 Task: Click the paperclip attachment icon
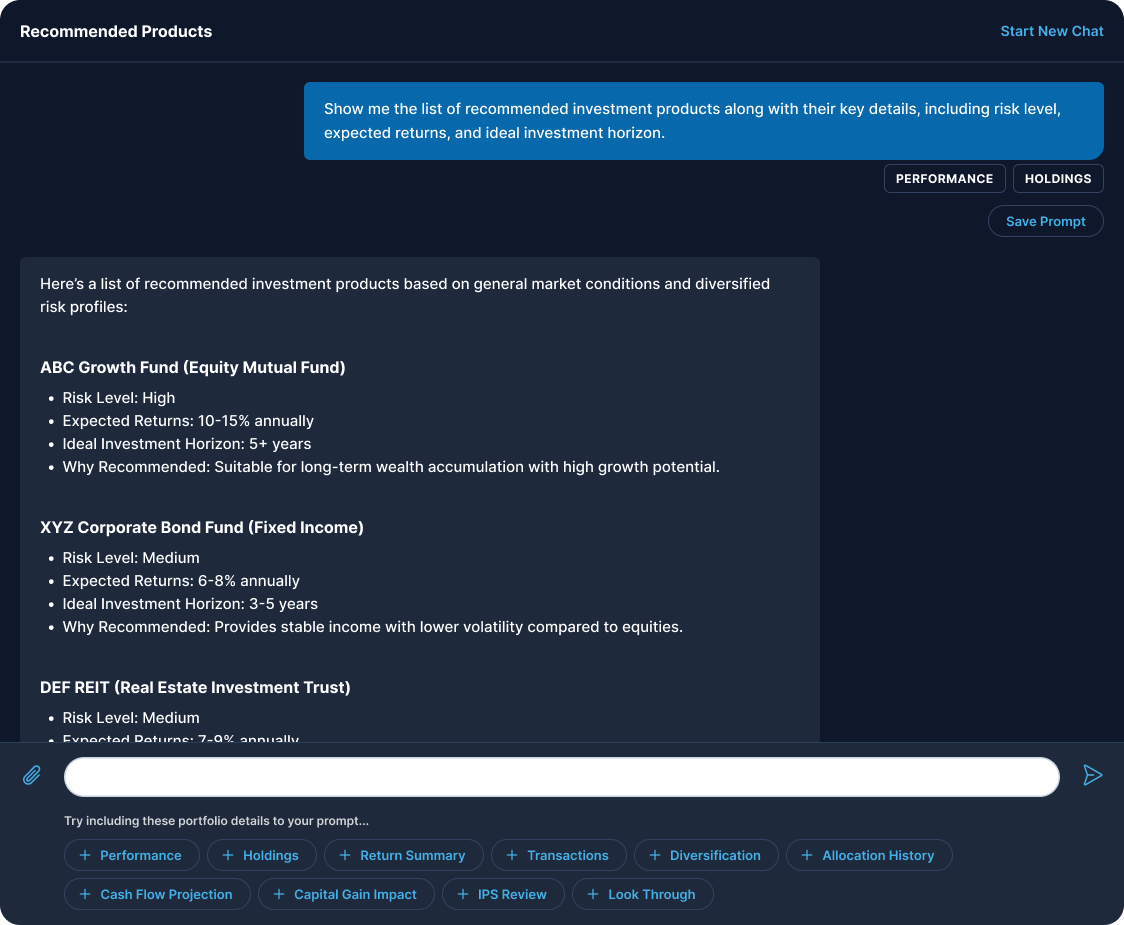[32, 775]
